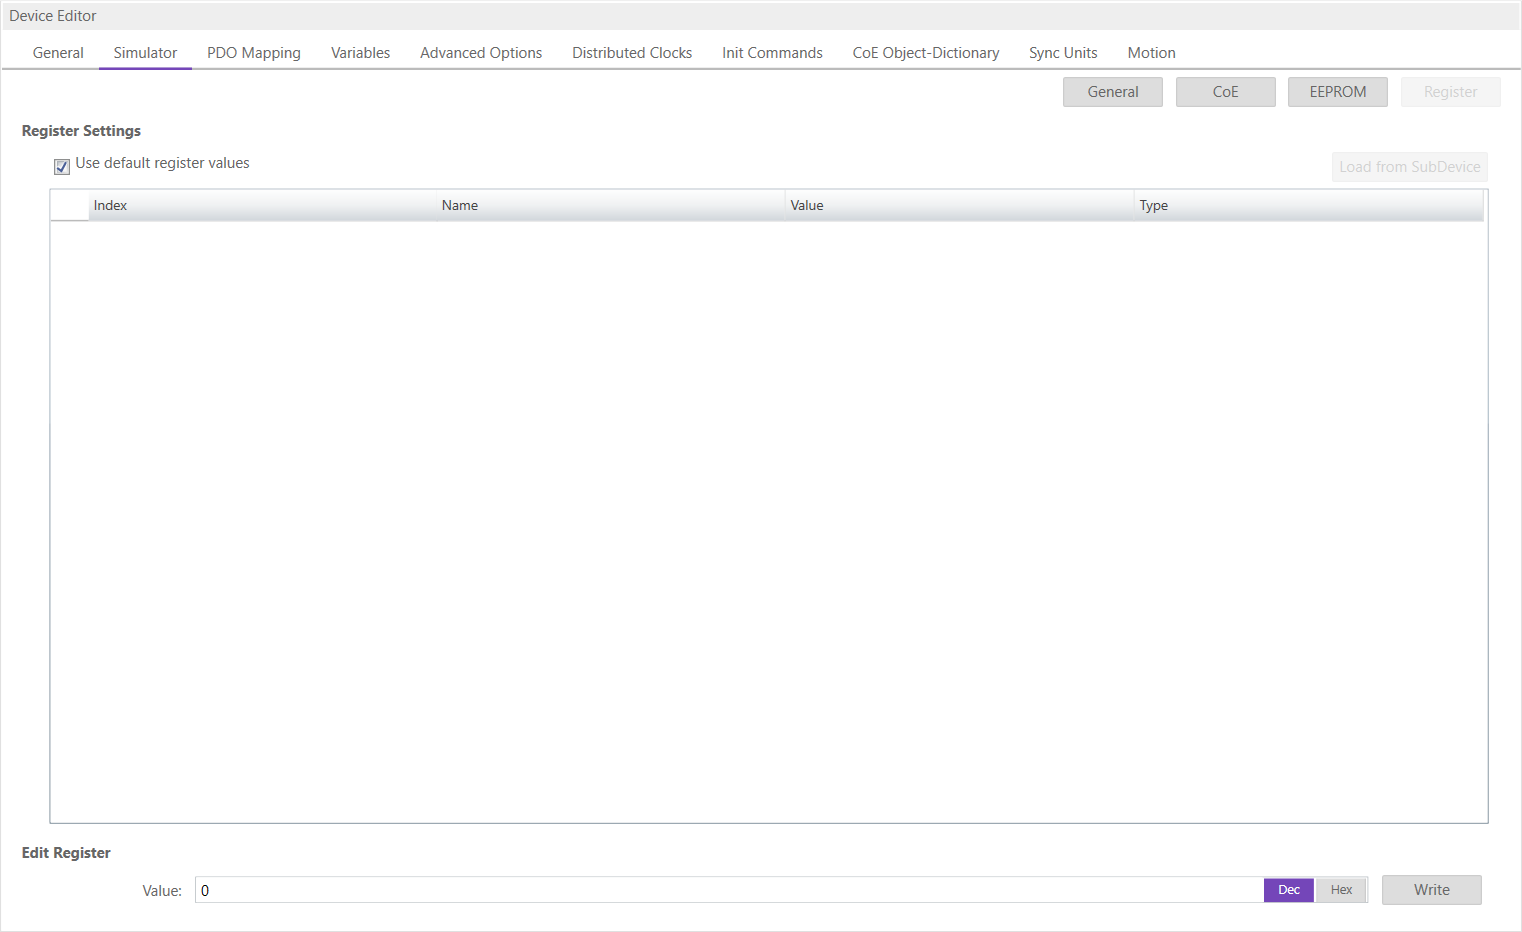View the CoE Object-Dictionary tab
The width and height of the screenshot is (1522, 932).
pyautogui.click(x=925, y=53)
